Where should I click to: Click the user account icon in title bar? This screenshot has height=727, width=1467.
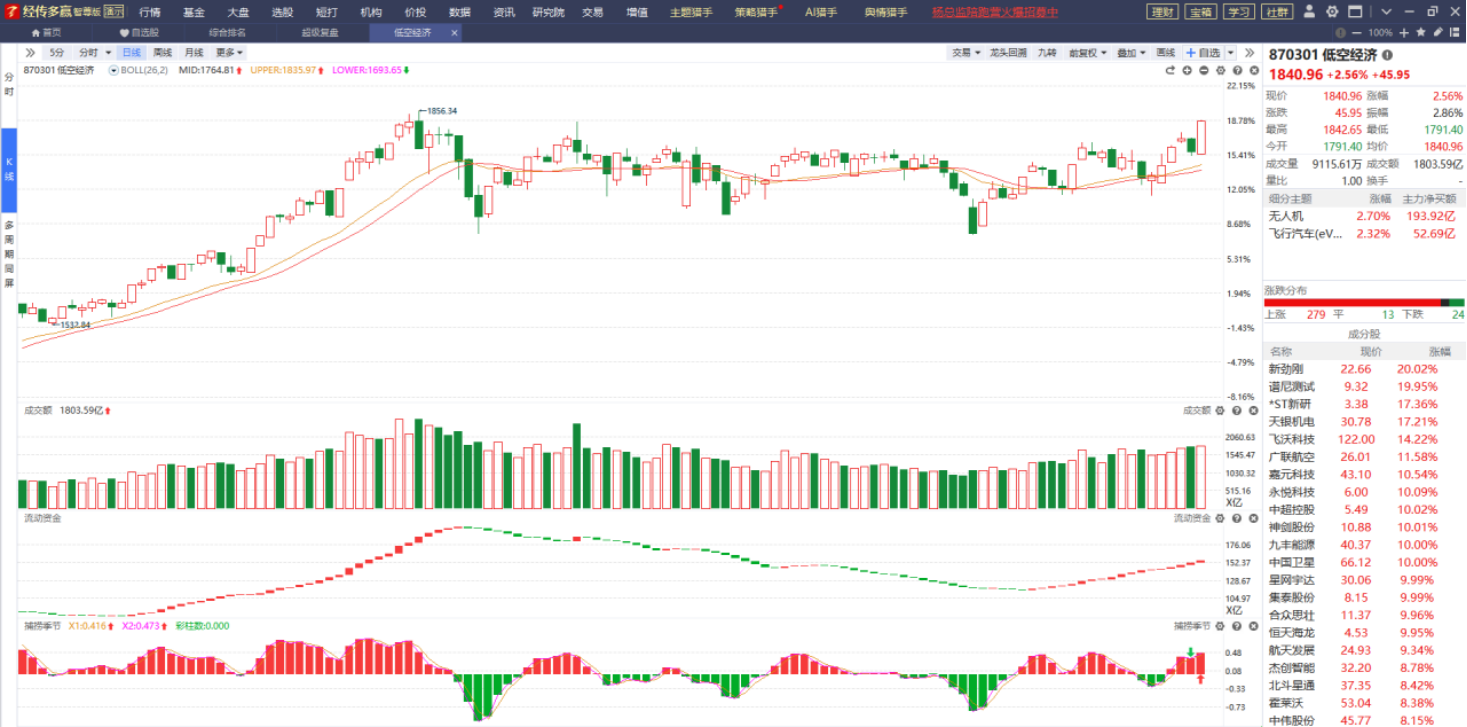[1311, 12]
